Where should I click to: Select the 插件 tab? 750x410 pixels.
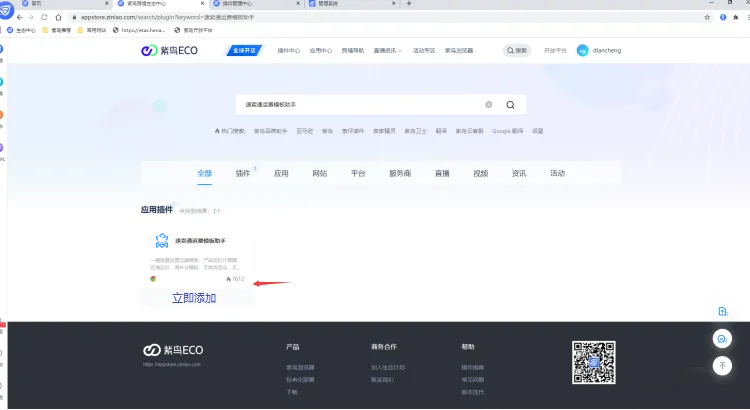243,173
